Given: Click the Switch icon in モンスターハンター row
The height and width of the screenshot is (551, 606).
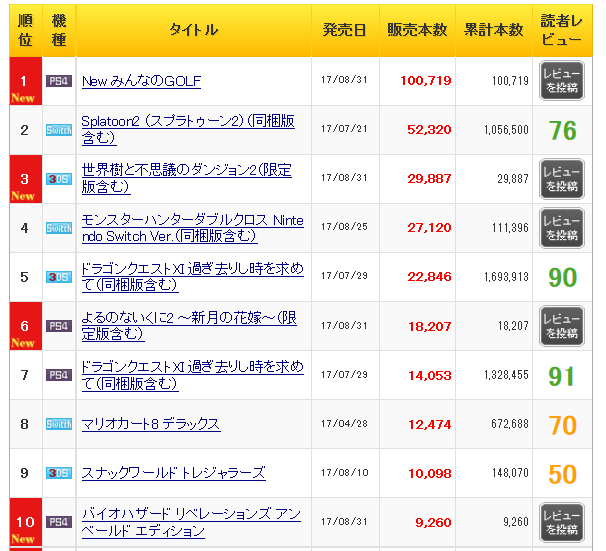Looking at the screenshot, I should 59,228.
